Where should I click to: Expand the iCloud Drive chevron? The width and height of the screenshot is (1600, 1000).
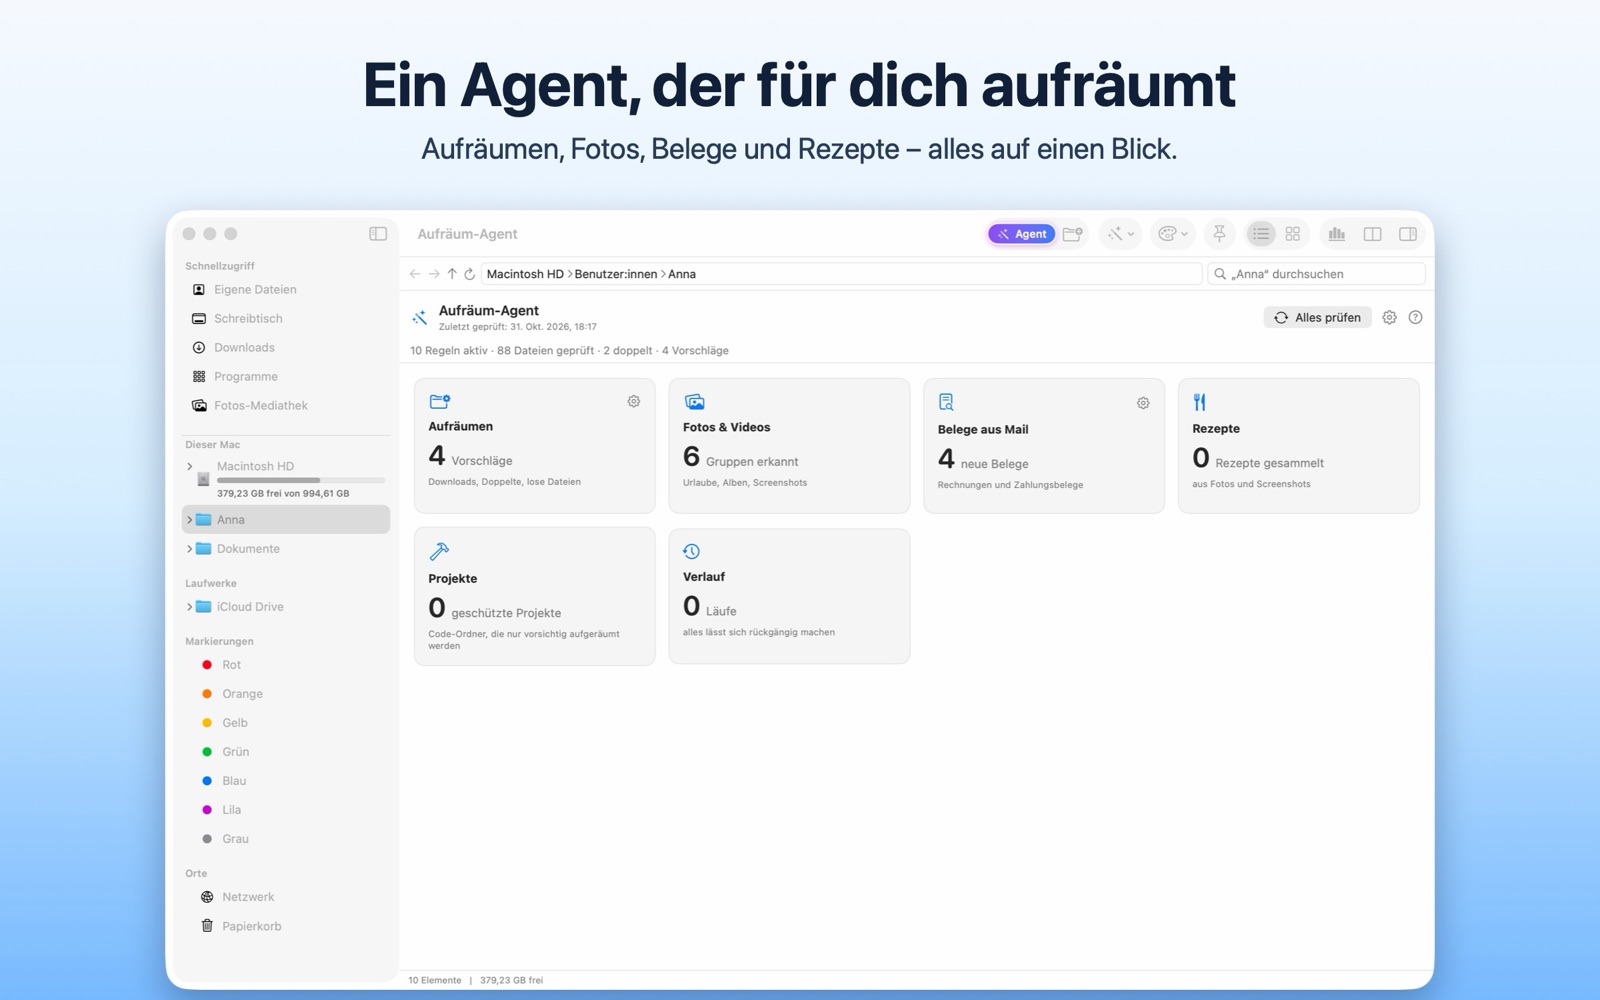pyautogui.click(x=190, y=607)
